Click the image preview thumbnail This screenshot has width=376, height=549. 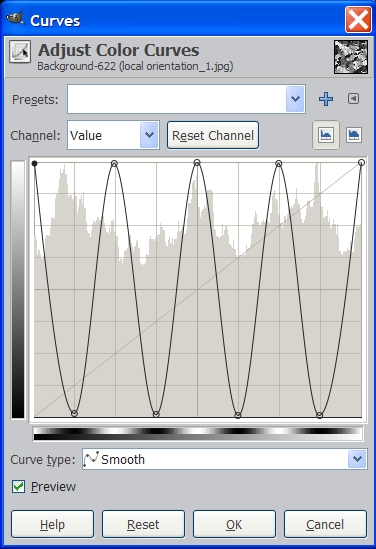point(351,57)
